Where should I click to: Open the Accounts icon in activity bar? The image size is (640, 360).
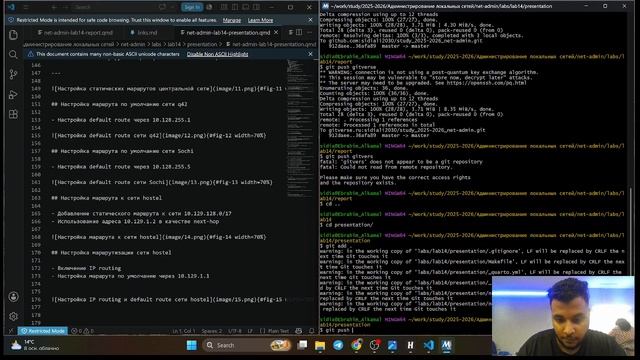pyautogui.click(x=13, y=297)
